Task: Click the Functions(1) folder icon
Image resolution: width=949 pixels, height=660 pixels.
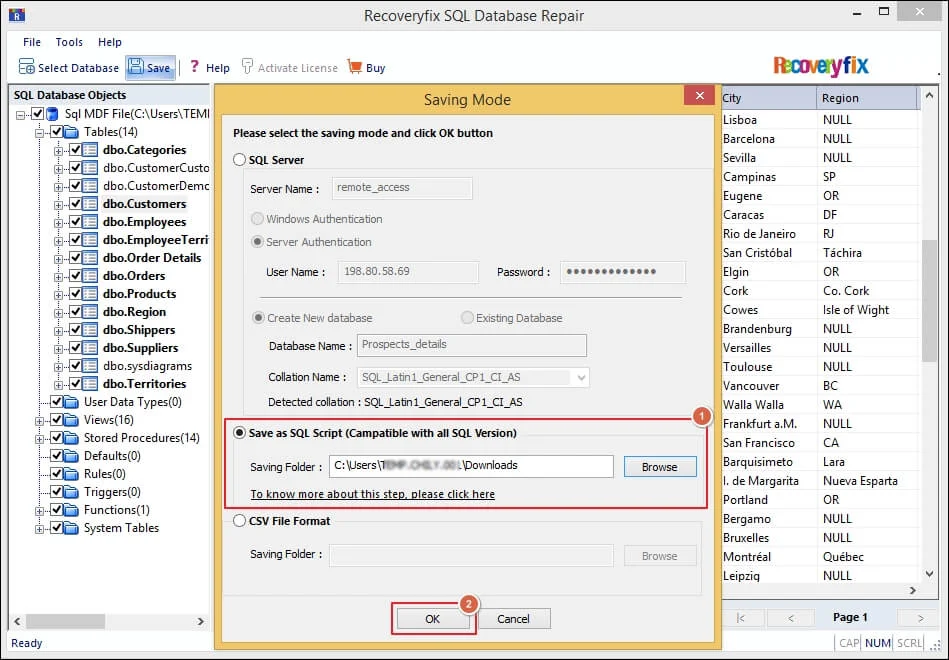Action: coord(71,510)
